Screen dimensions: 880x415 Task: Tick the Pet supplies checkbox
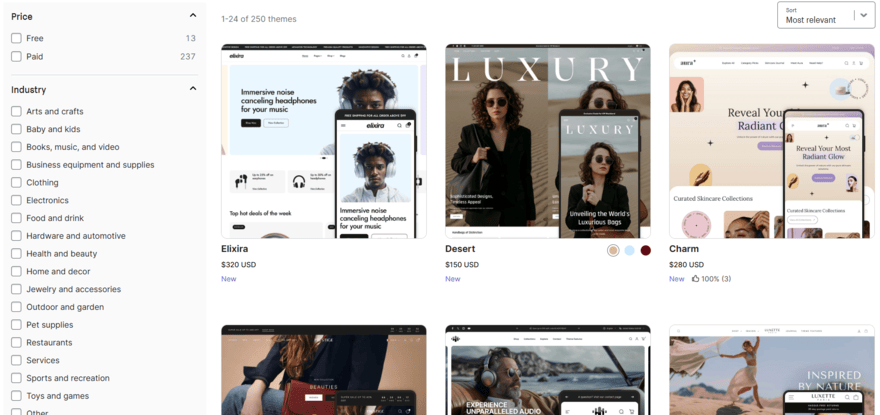pos(16,325)
